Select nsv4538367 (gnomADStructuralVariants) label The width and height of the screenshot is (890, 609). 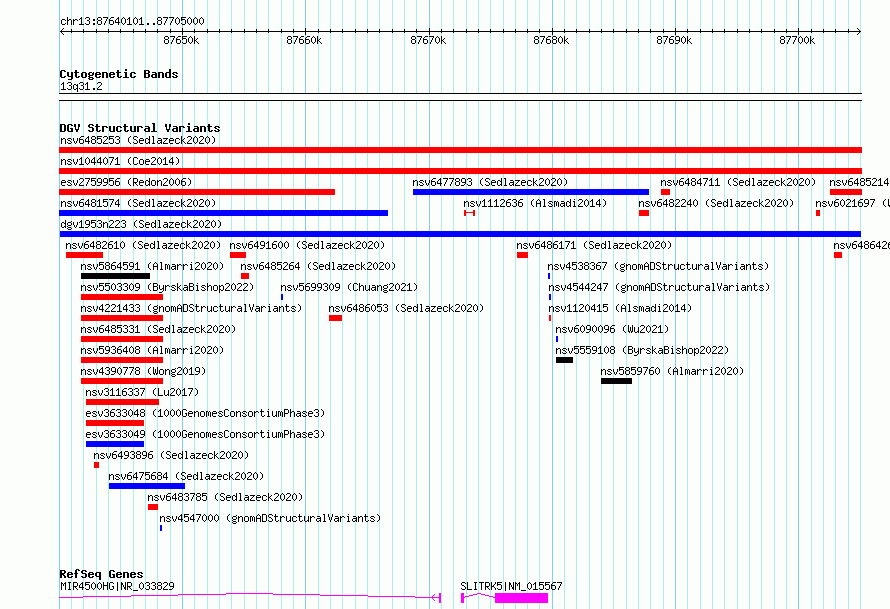click(658, 266)
